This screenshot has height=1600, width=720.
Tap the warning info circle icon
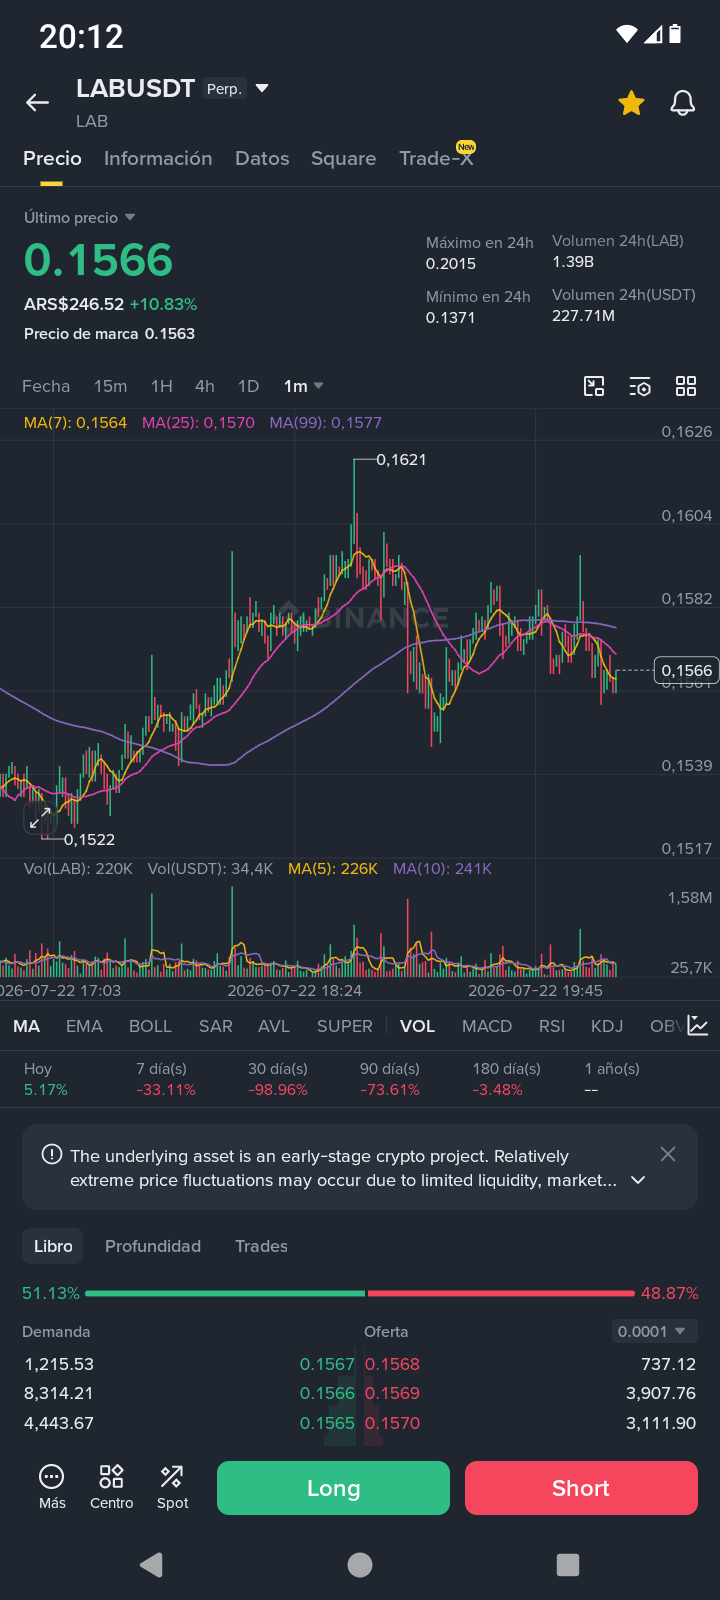point(52,1154)
